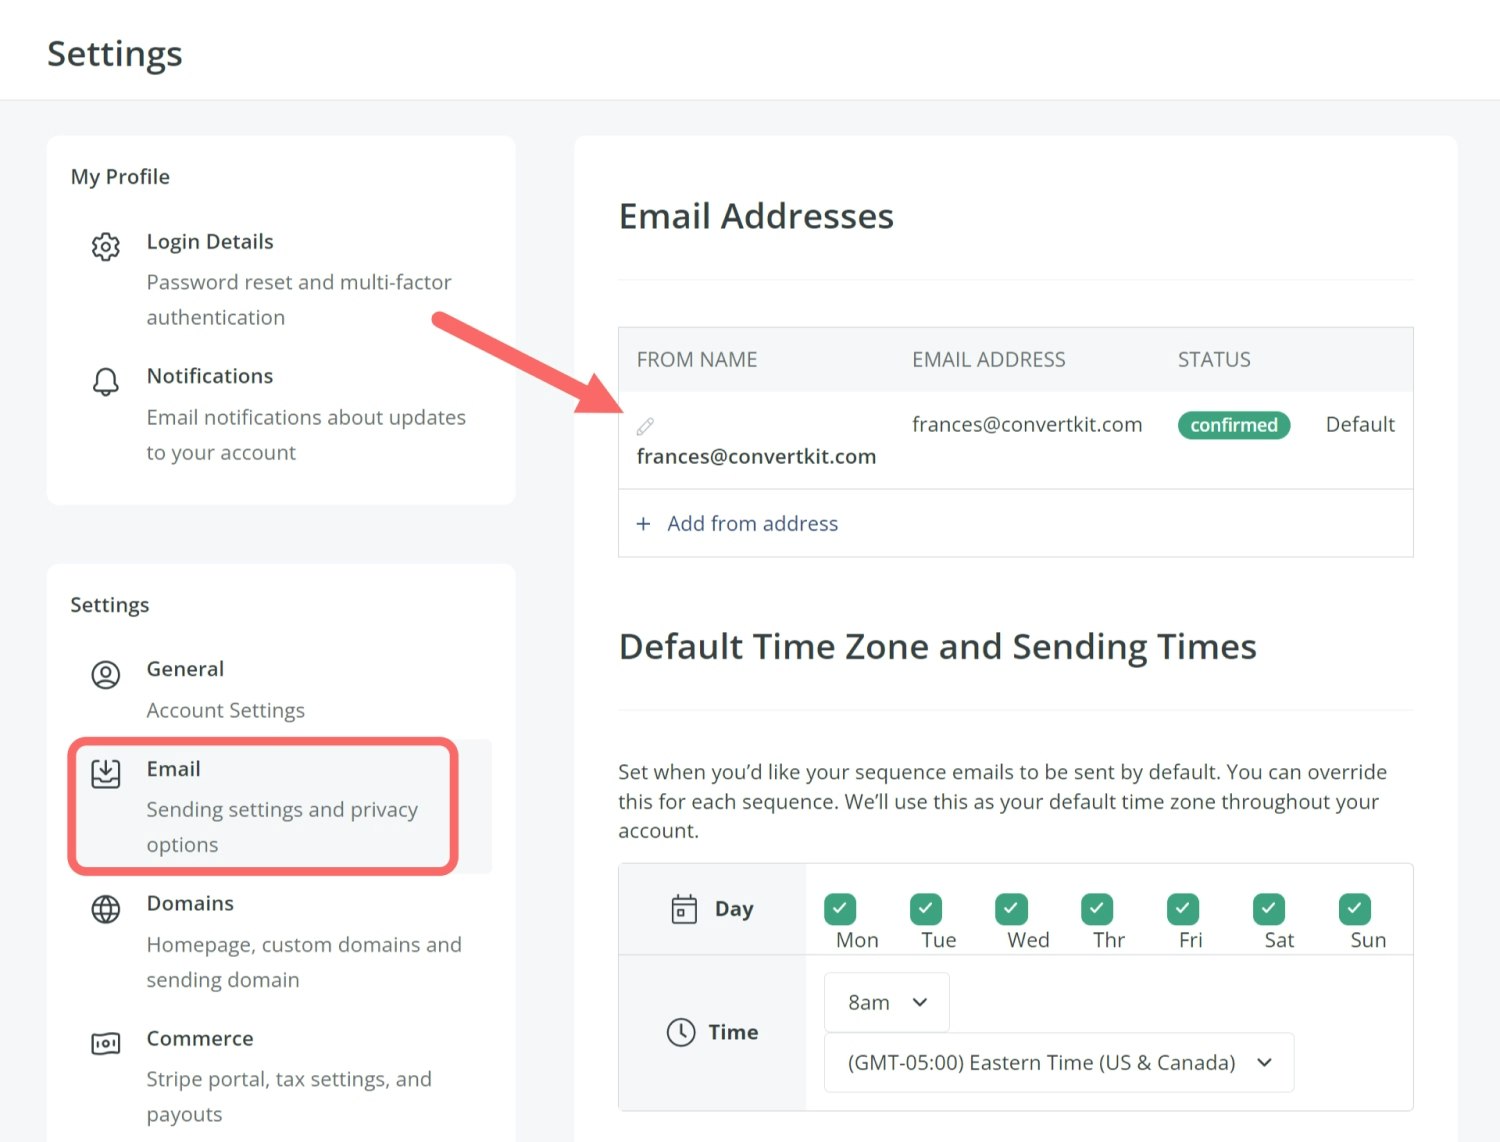Click the Commerce money icon
Viewport: 1500px width, 1142px height.
click(x=106, y=1044)
